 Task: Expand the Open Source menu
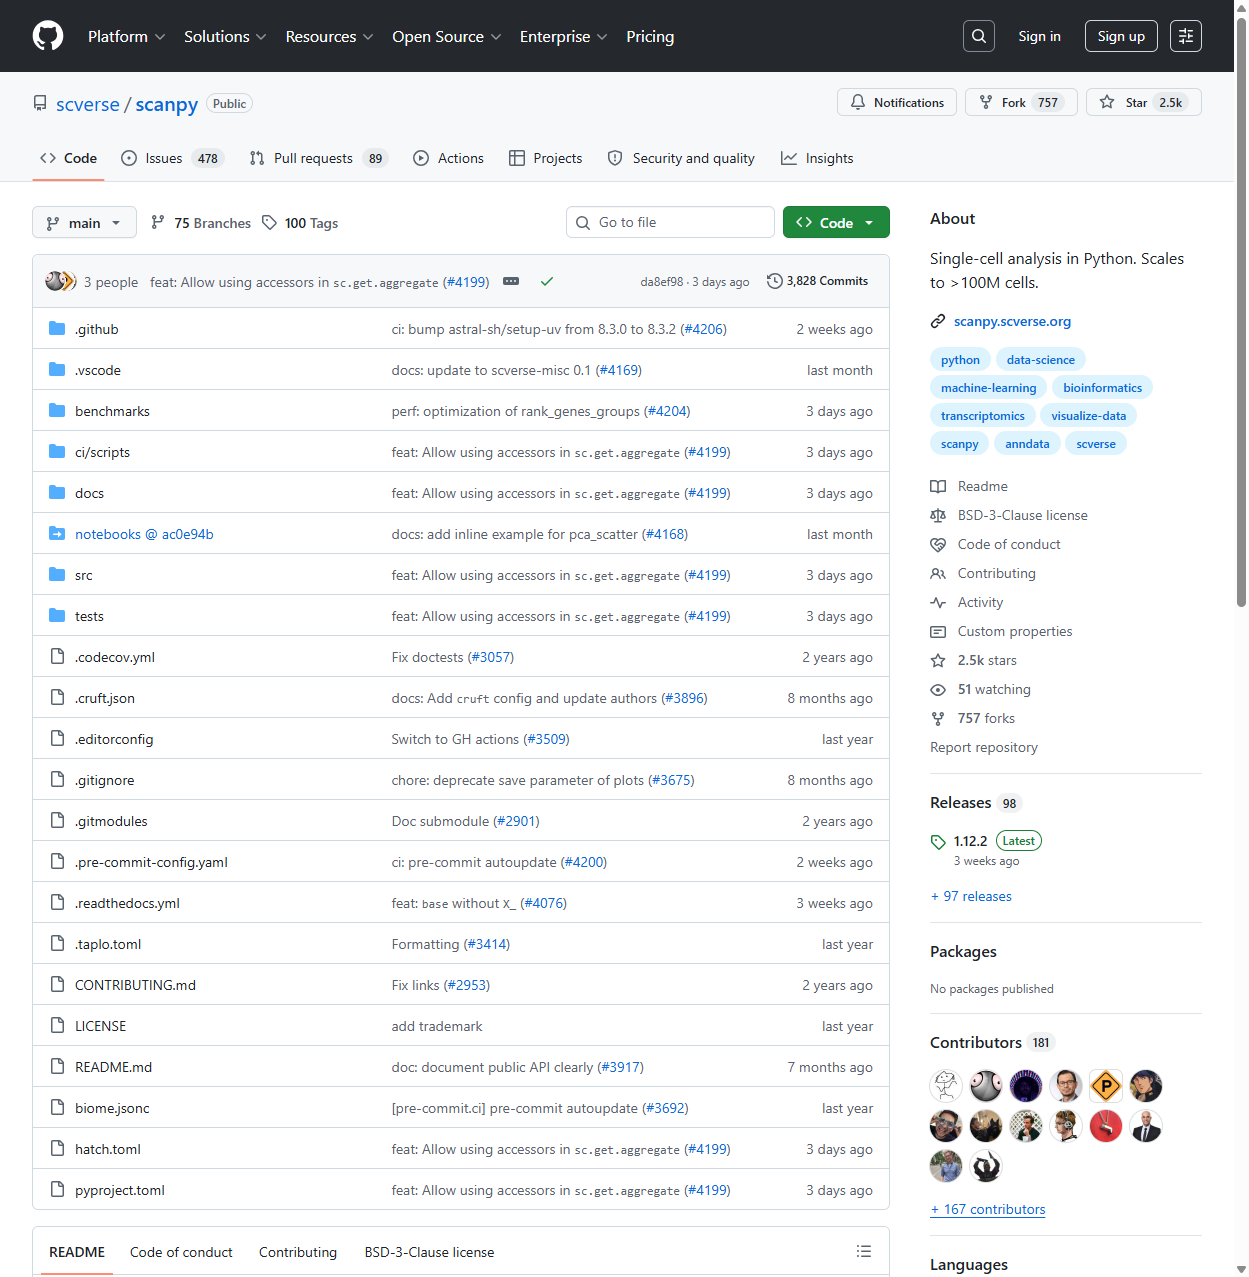[447, 36]
